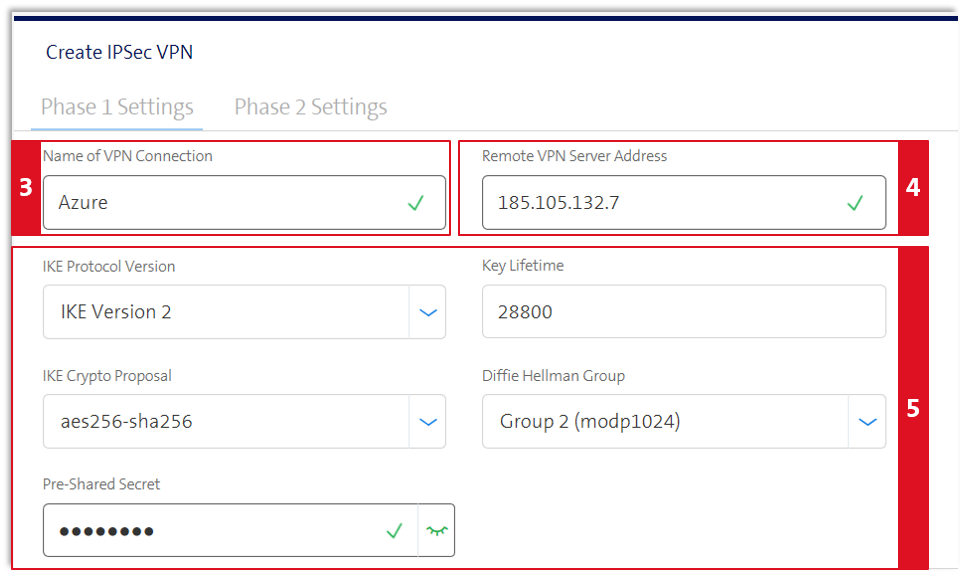Viewport: 965px width, 575px height.
Task: Click the Diffie Hellman Group label
Action: pyautogui.click(x=553, y=376)
